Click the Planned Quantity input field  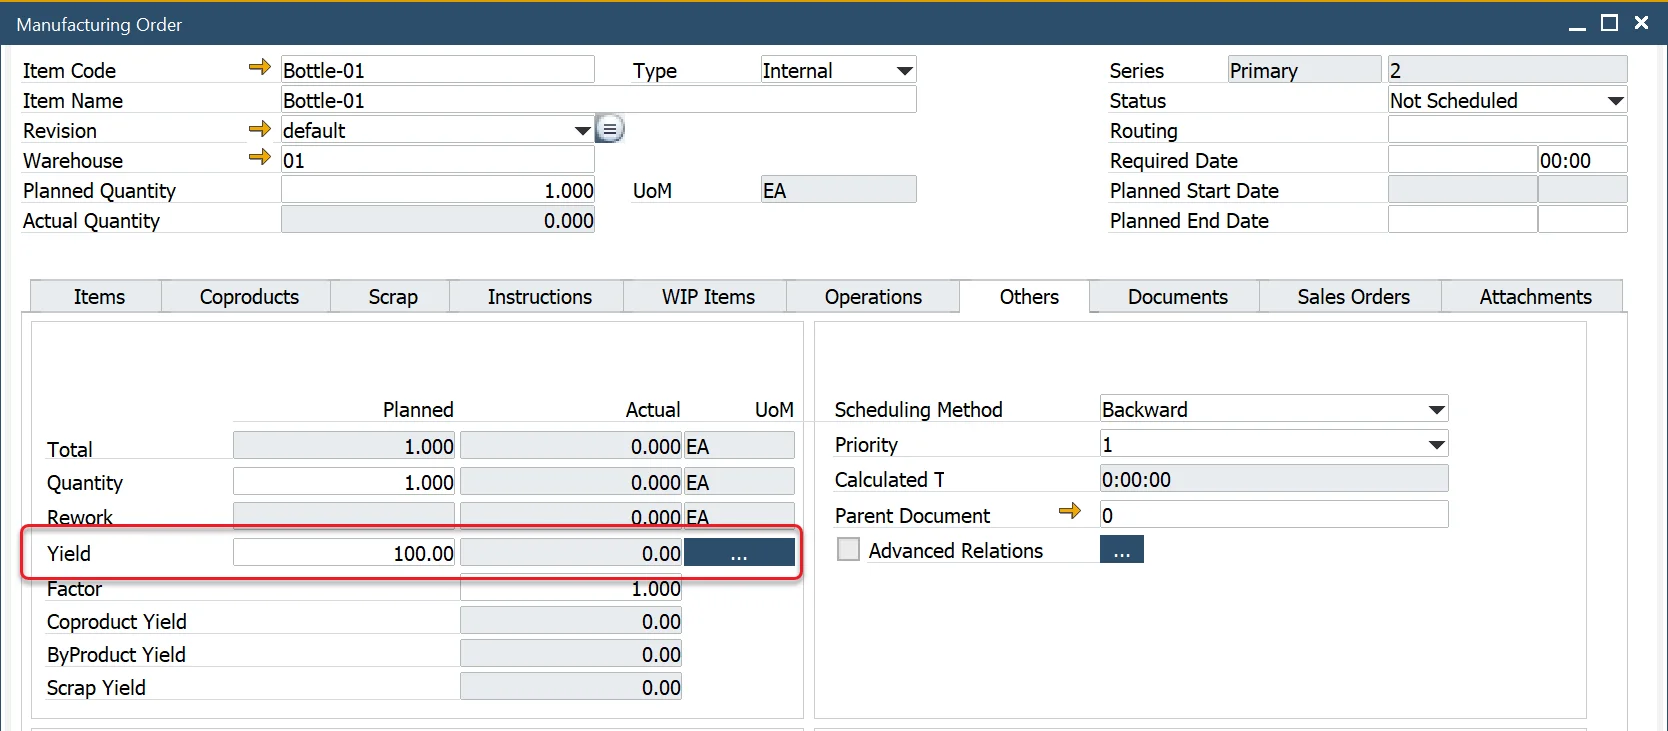point(438,191)
